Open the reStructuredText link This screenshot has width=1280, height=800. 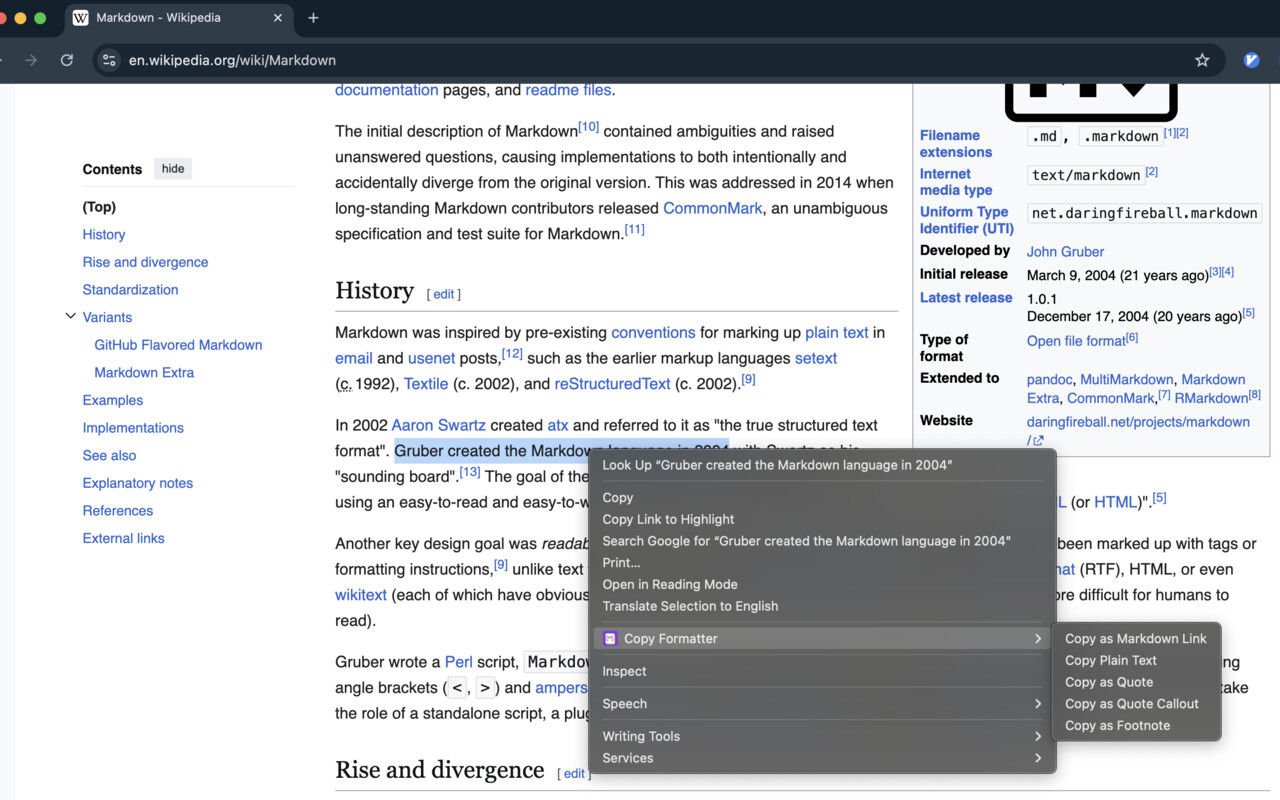613,384
